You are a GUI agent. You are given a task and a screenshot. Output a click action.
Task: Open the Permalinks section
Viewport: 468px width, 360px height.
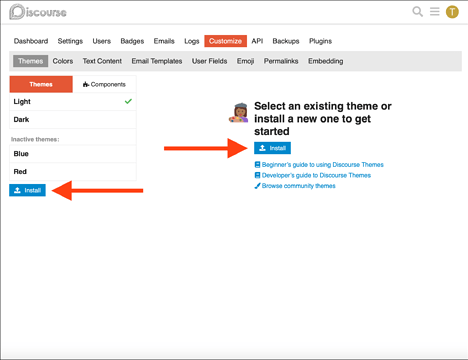point(281,61)
